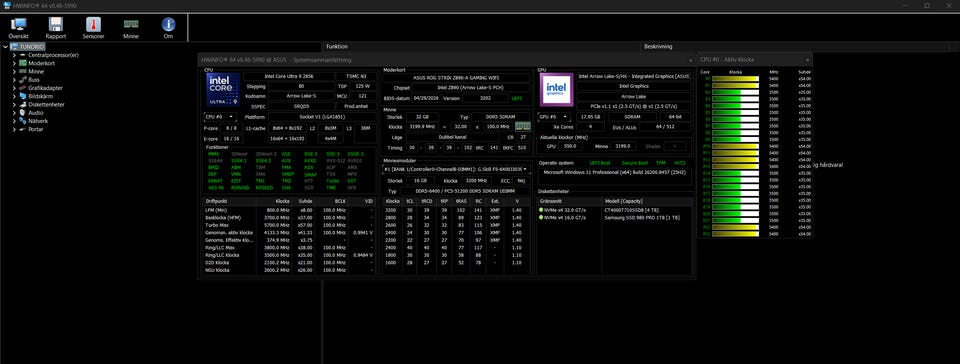Screen dimensions: 960x364
Task: Open the CPU #0 selector dropdown
Action: (x=220, y=116)
